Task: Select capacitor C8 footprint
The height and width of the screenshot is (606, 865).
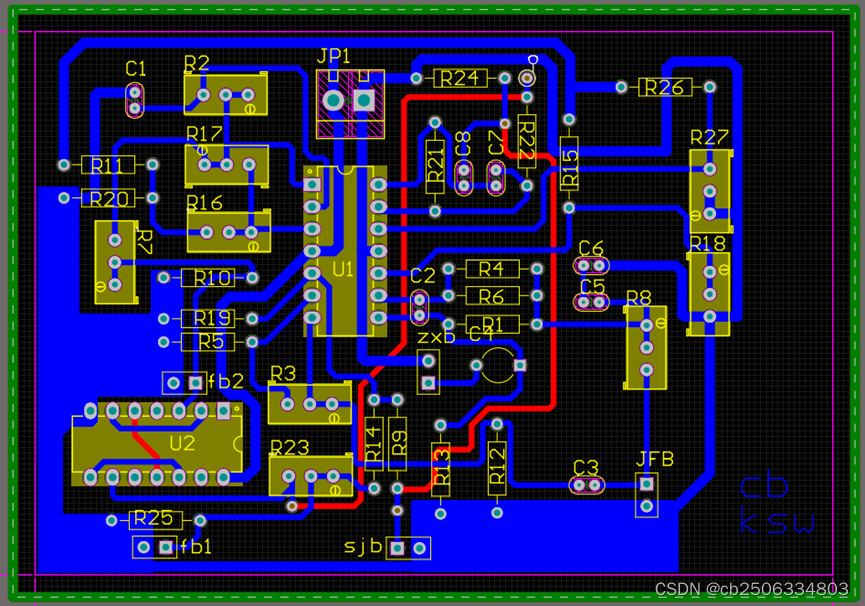Action: tap(463, 178)
